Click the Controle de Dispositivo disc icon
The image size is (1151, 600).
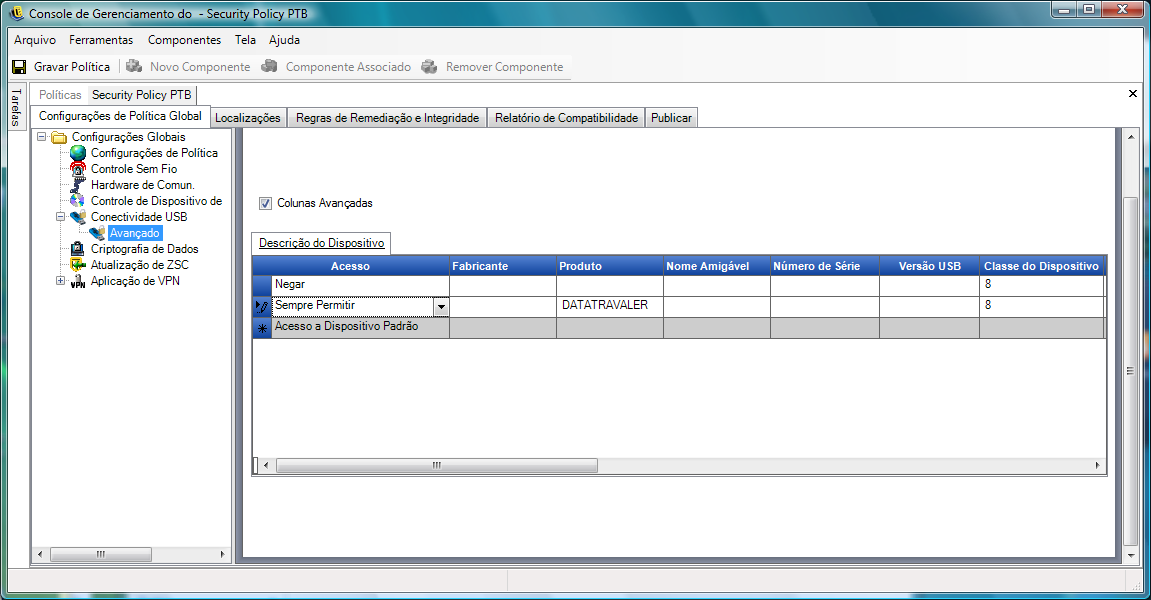[x=78, y=200]
